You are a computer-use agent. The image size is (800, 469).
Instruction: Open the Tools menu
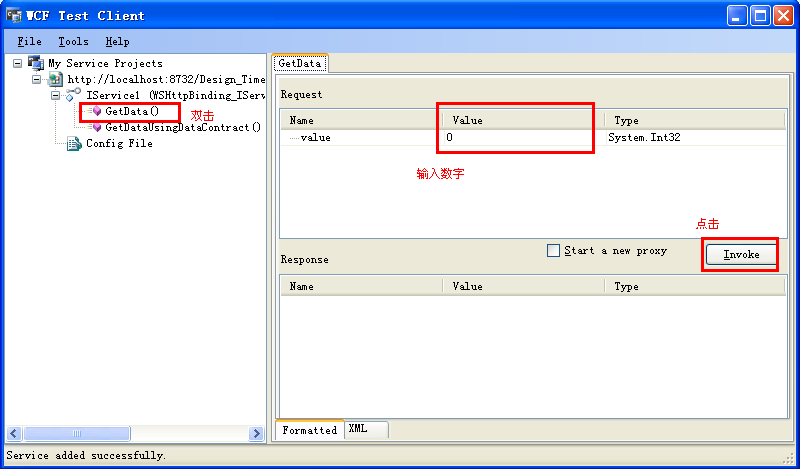[73, 41]
